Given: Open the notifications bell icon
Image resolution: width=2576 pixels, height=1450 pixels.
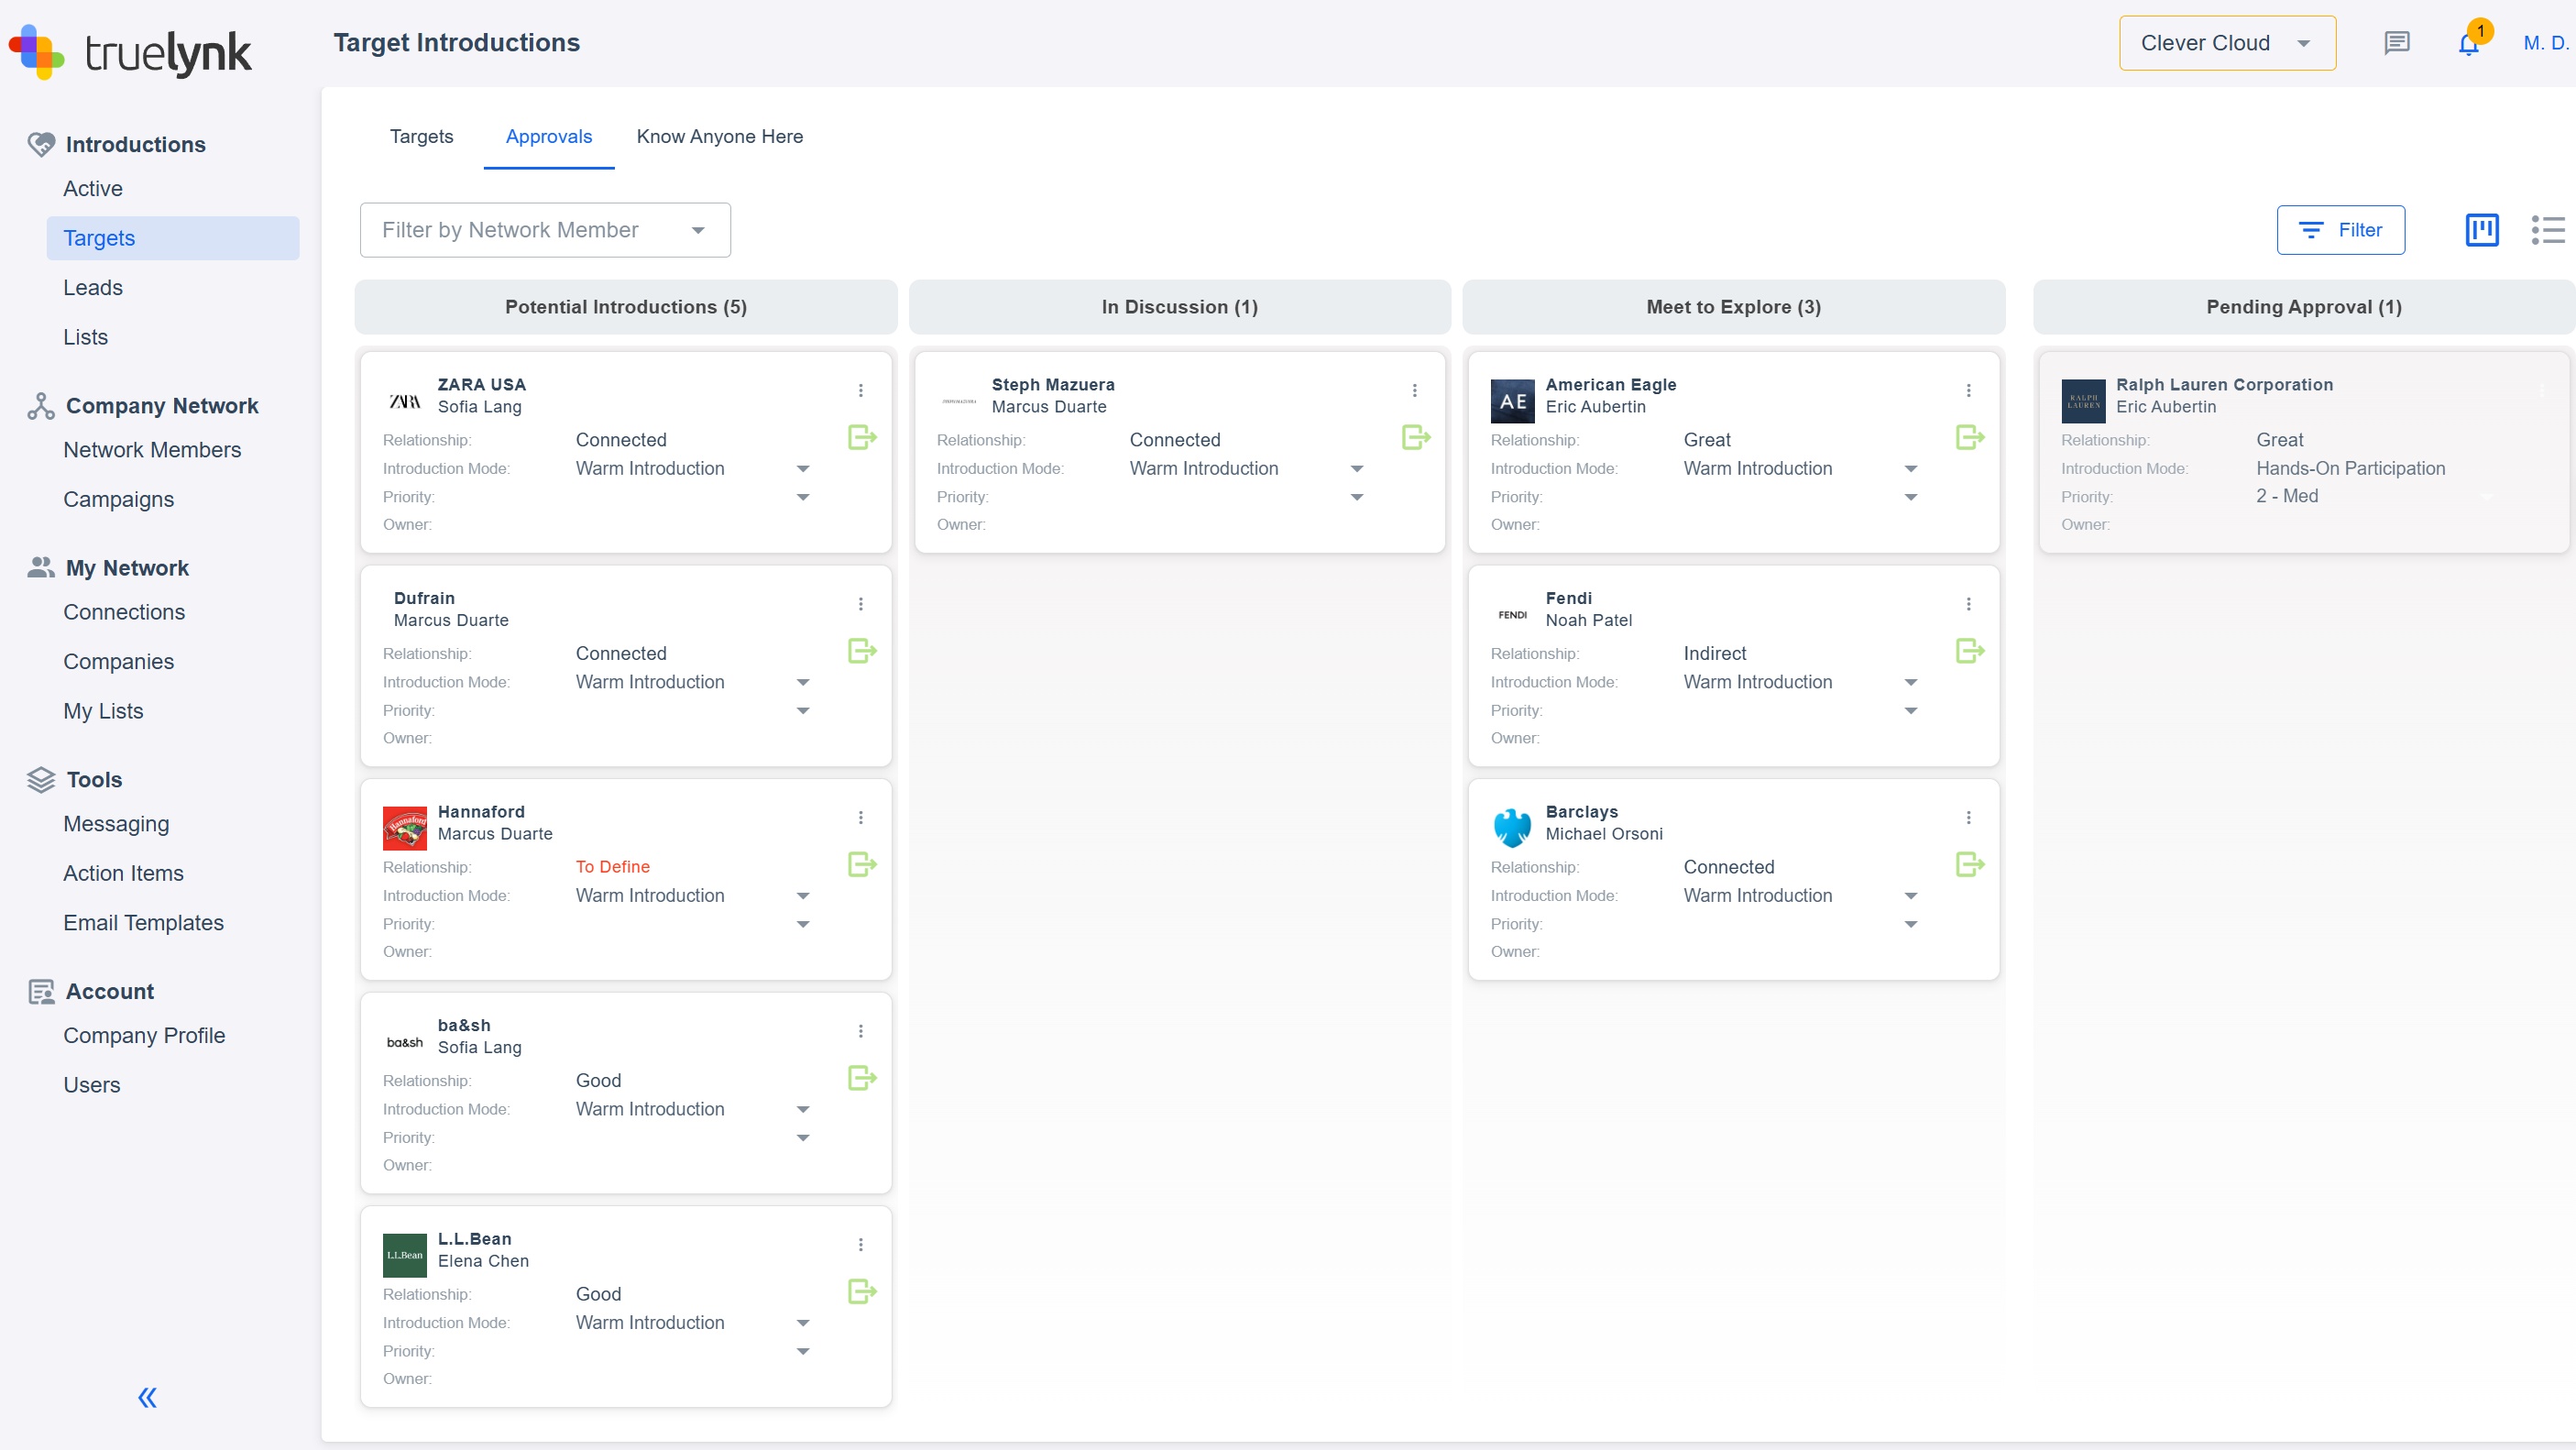Looking at the screenshot, I should click(2468, 44).
